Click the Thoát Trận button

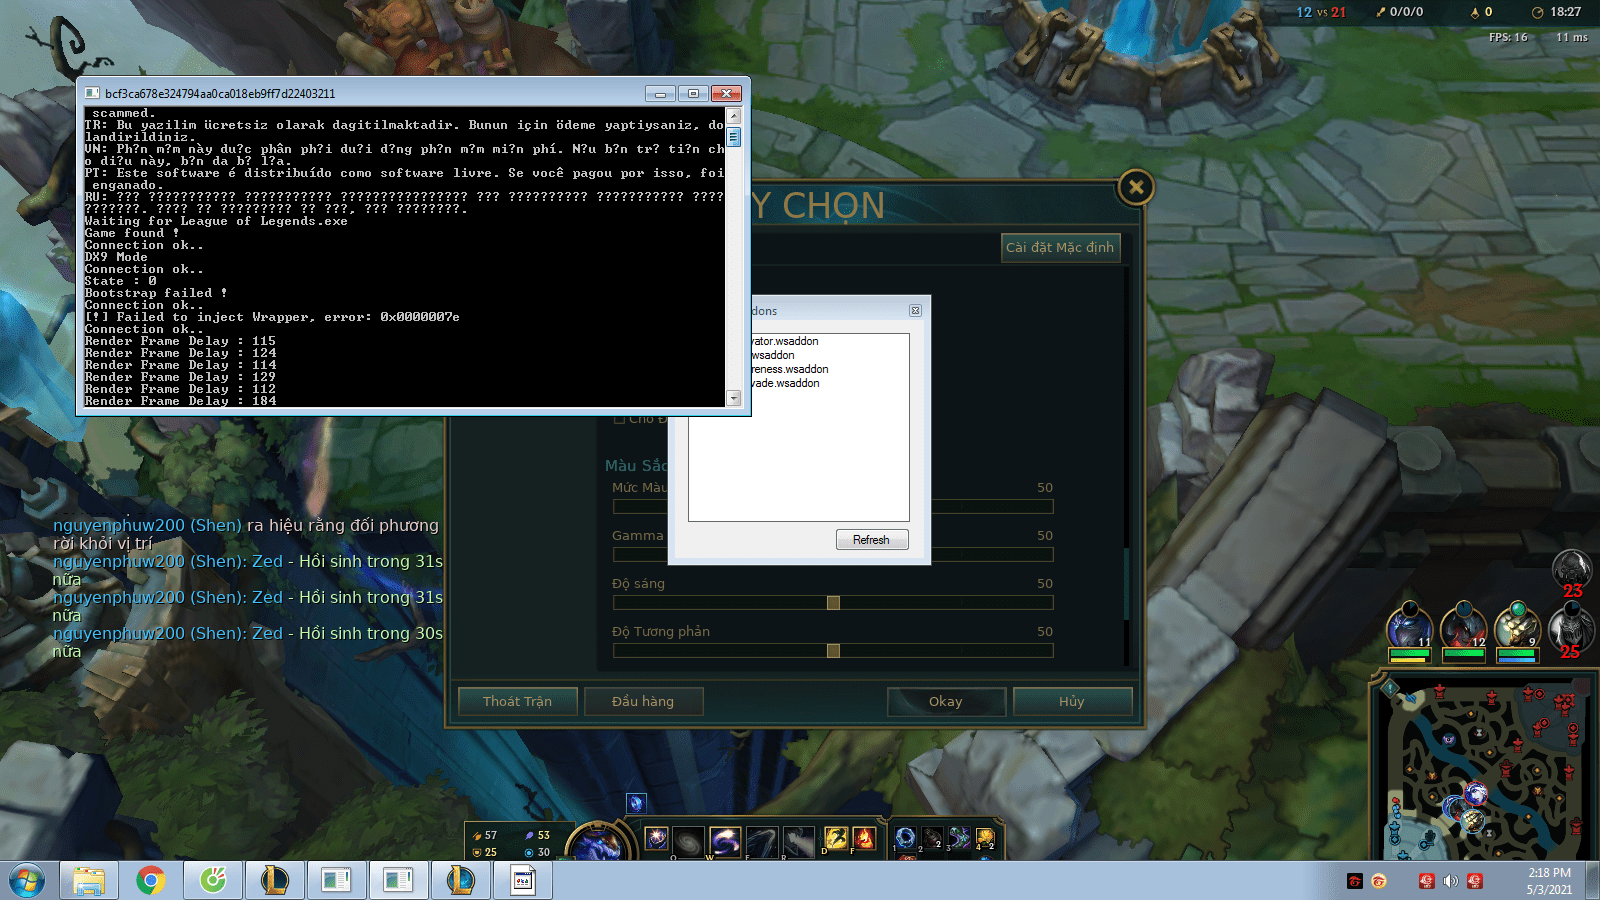pyautogui.click(x=518, y=702)
